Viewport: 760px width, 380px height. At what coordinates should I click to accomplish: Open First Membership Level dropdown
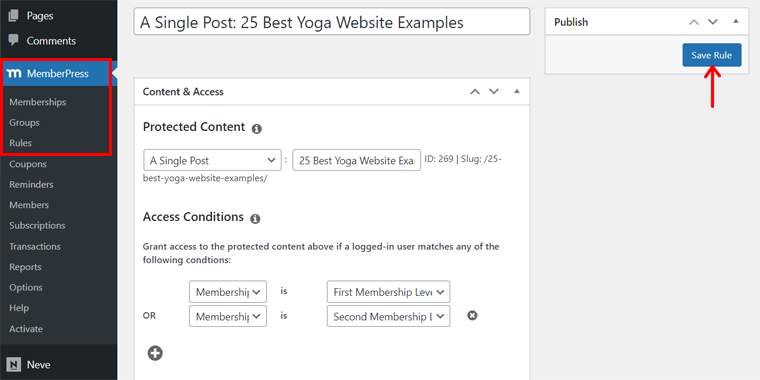[x=388, y=292]
